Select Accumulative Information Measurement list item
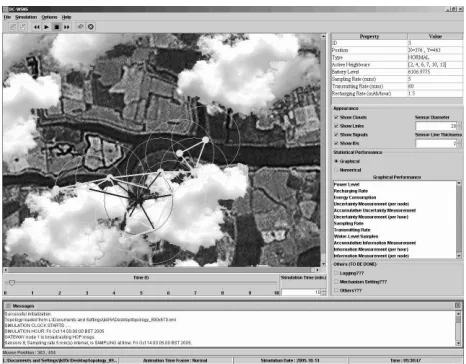 click(375, 243)
